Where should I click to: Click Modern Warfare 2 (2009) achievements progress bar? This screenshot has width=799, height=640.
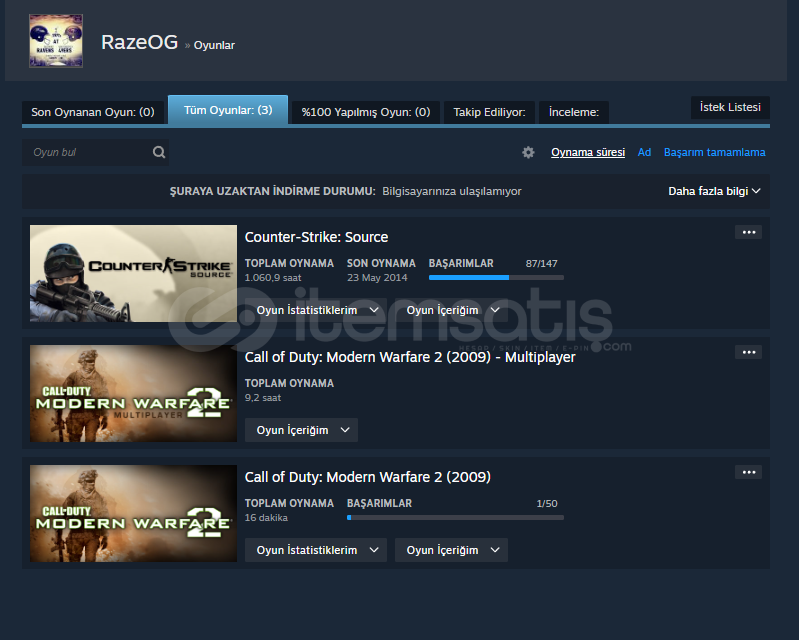point(456,518)
